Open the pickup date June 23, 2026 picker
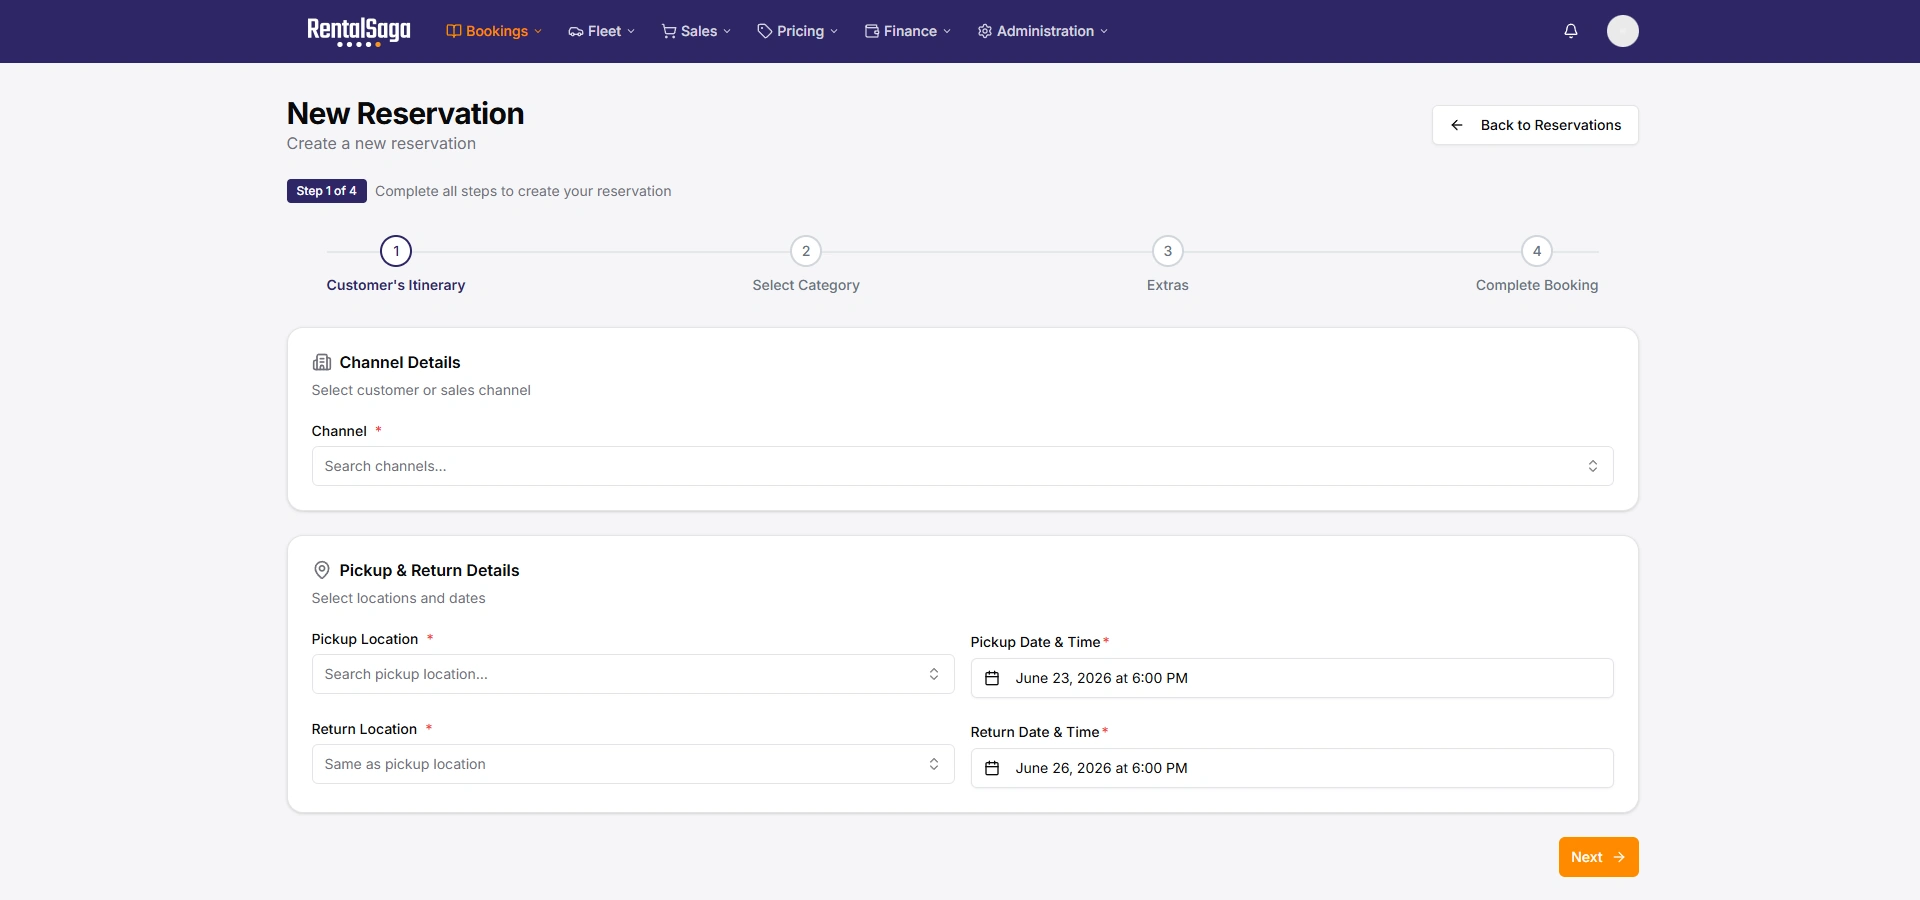The width and height of the screenshot is (1920, 900). pyautogui.click(x=1292, y=678)
